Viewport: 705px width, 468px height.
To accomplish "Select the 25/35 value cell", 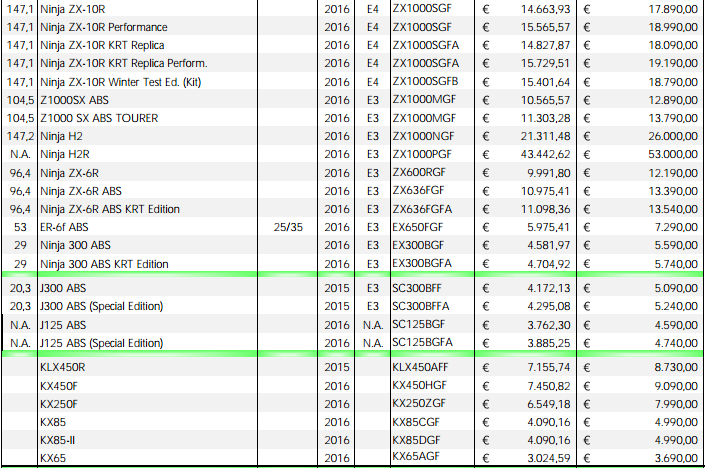I will (288, 227).
